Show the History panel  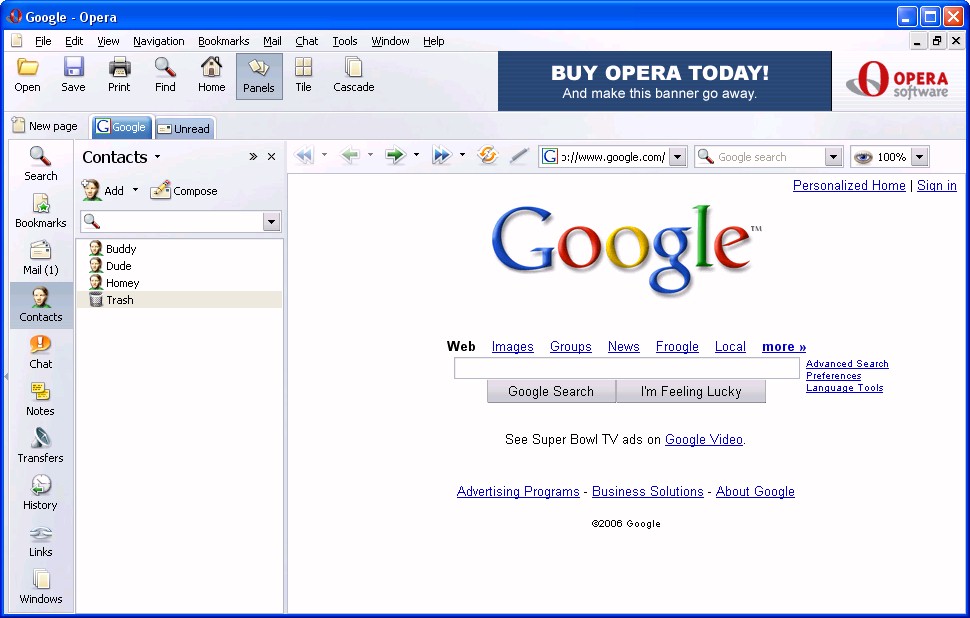tap(40, 493)
